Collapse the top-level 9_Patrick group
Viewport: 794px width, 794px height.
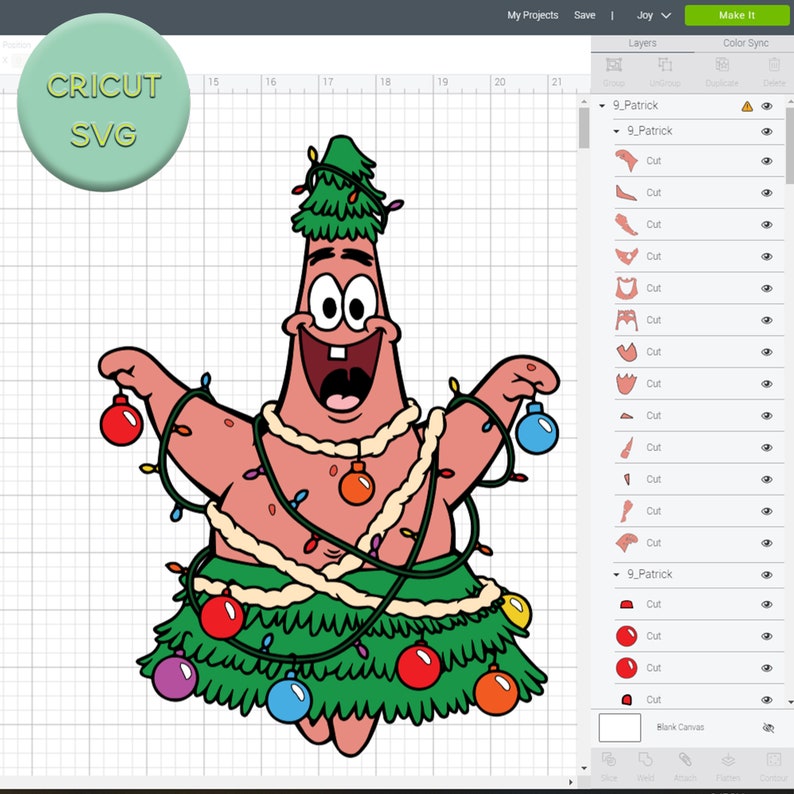point(602,106)
